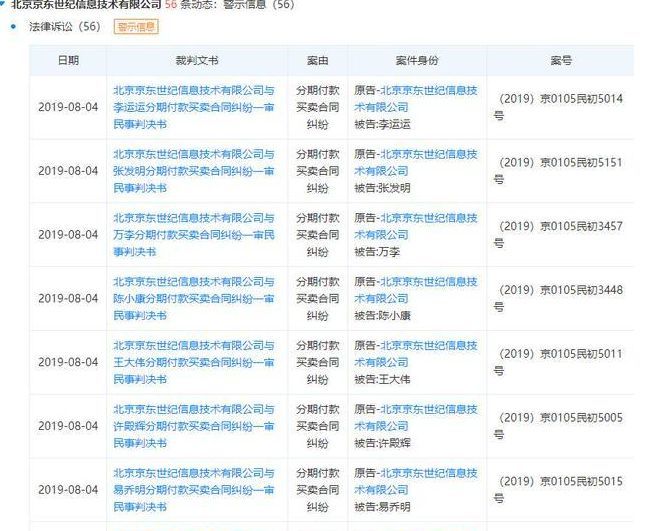The image size is (657, 531).
Task: Click 分期付款买卖合同纠纷 cause in 易乔明 row
Action: (318, 490)
